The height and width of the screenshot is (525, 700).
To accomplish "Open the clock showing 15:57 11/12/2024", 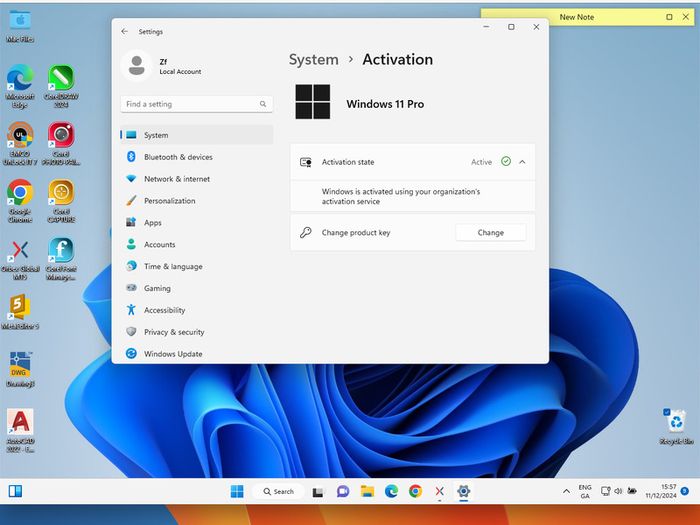I will (x=661, y=492).
